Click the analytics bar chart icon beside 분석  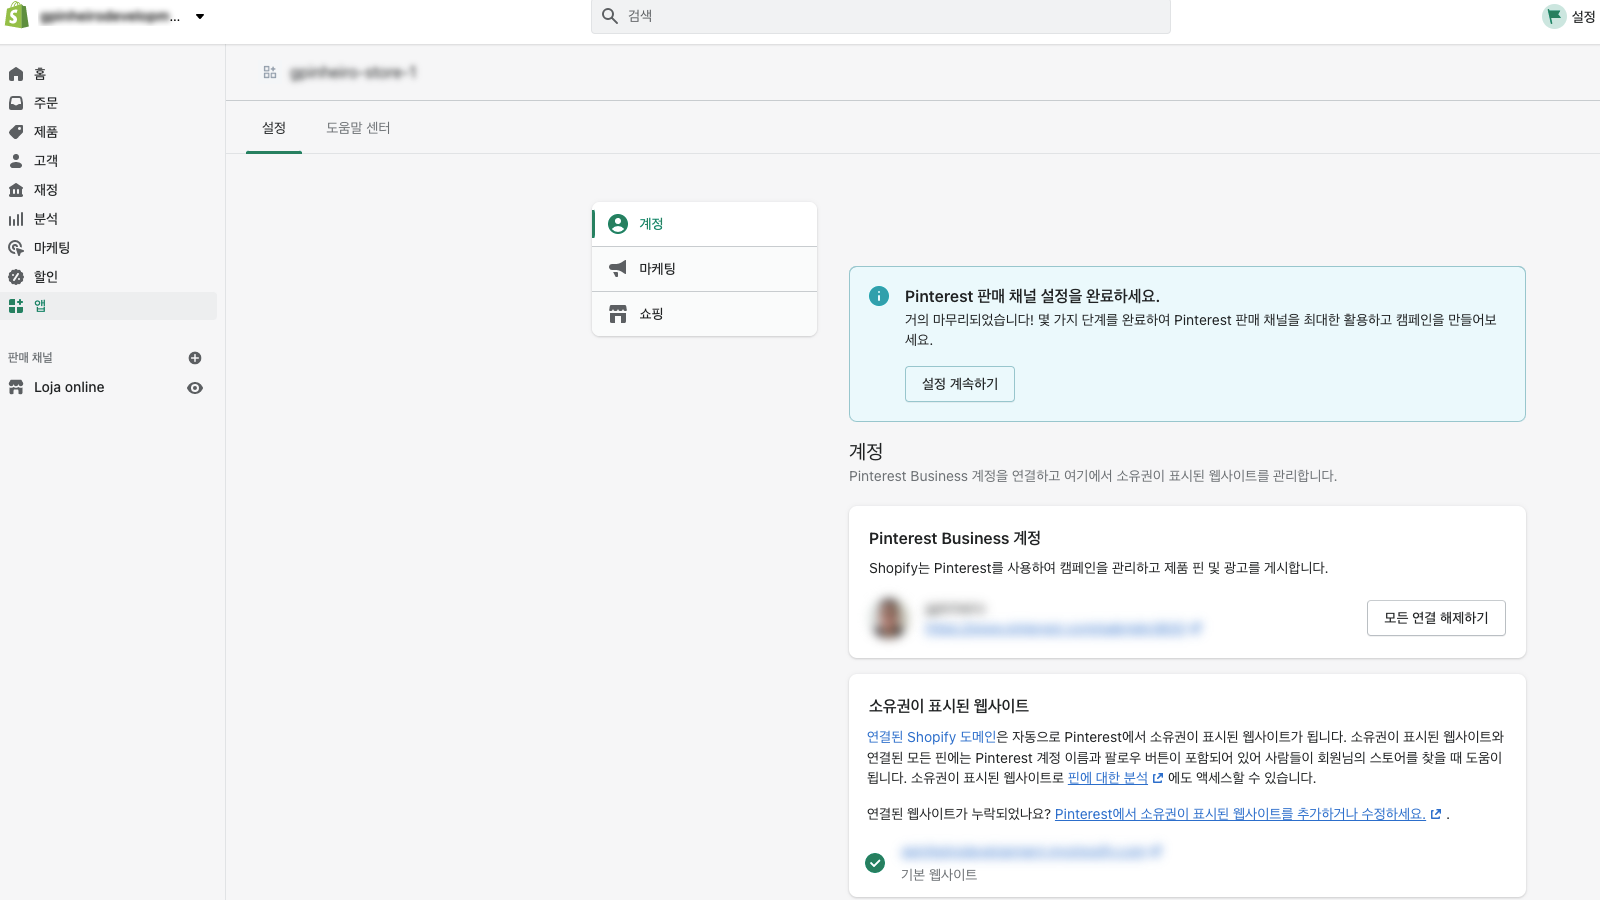coord(16,219)
